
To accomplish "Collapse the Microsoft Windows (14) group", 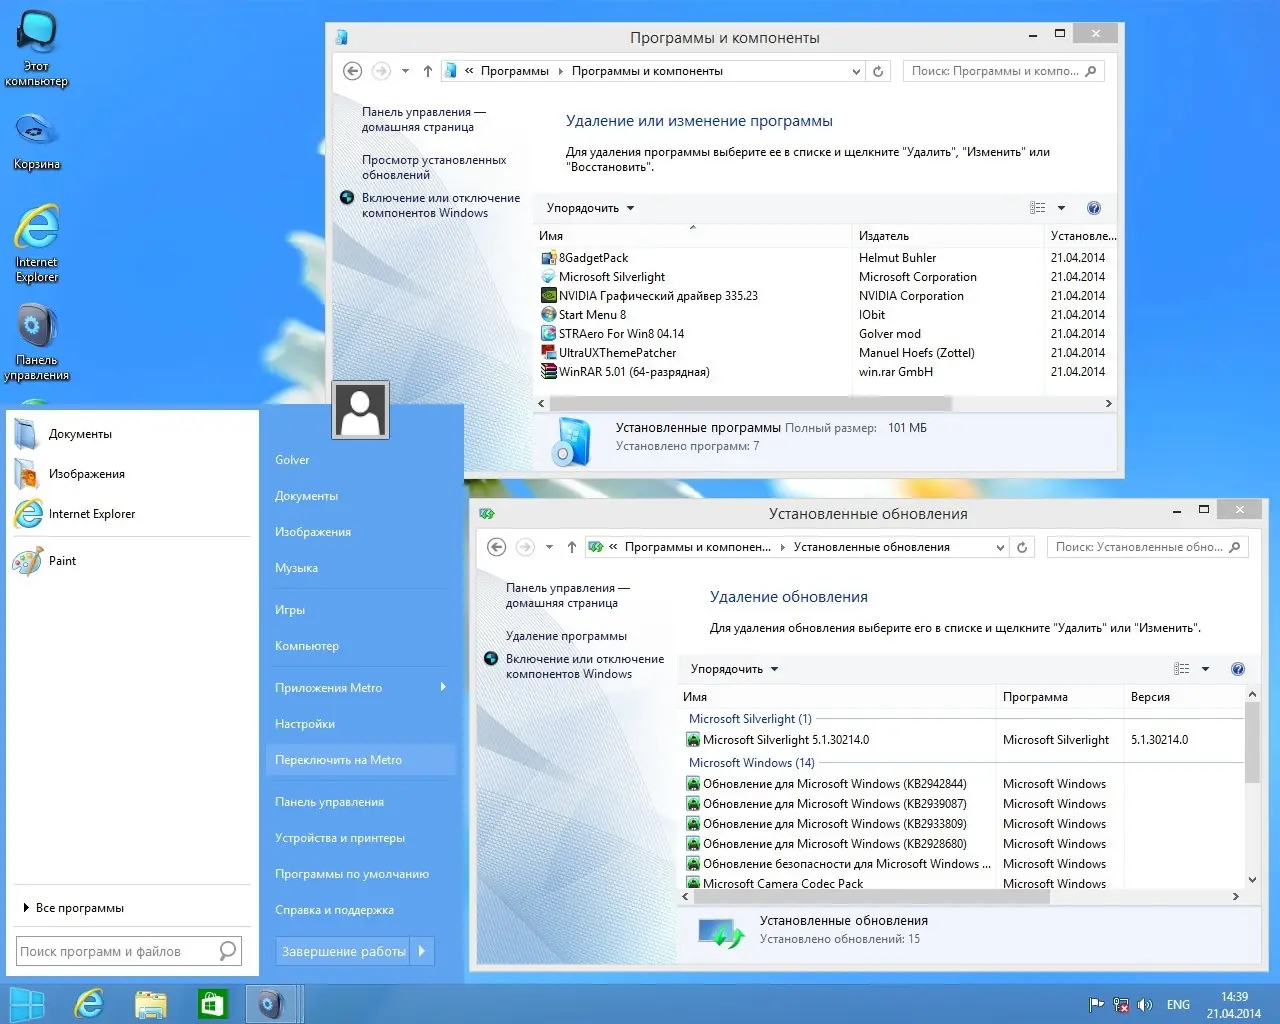I will [752, 763].
